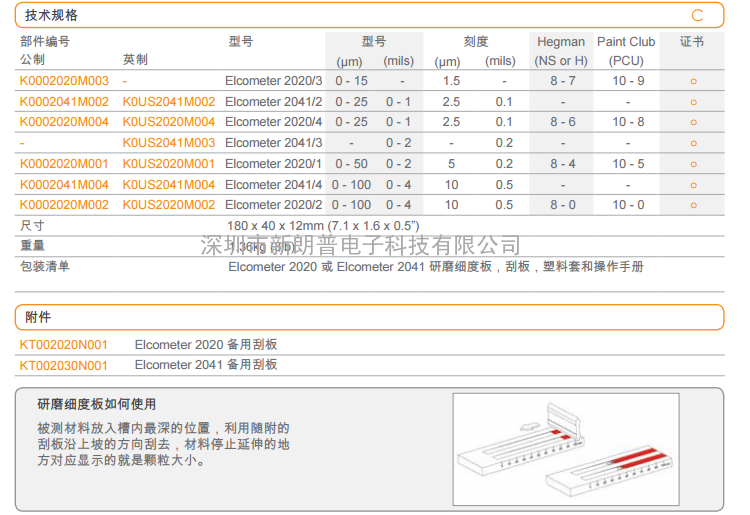Click Paint Club value 10 - 5
Screen dimensions: 750x515
(628, 164)
